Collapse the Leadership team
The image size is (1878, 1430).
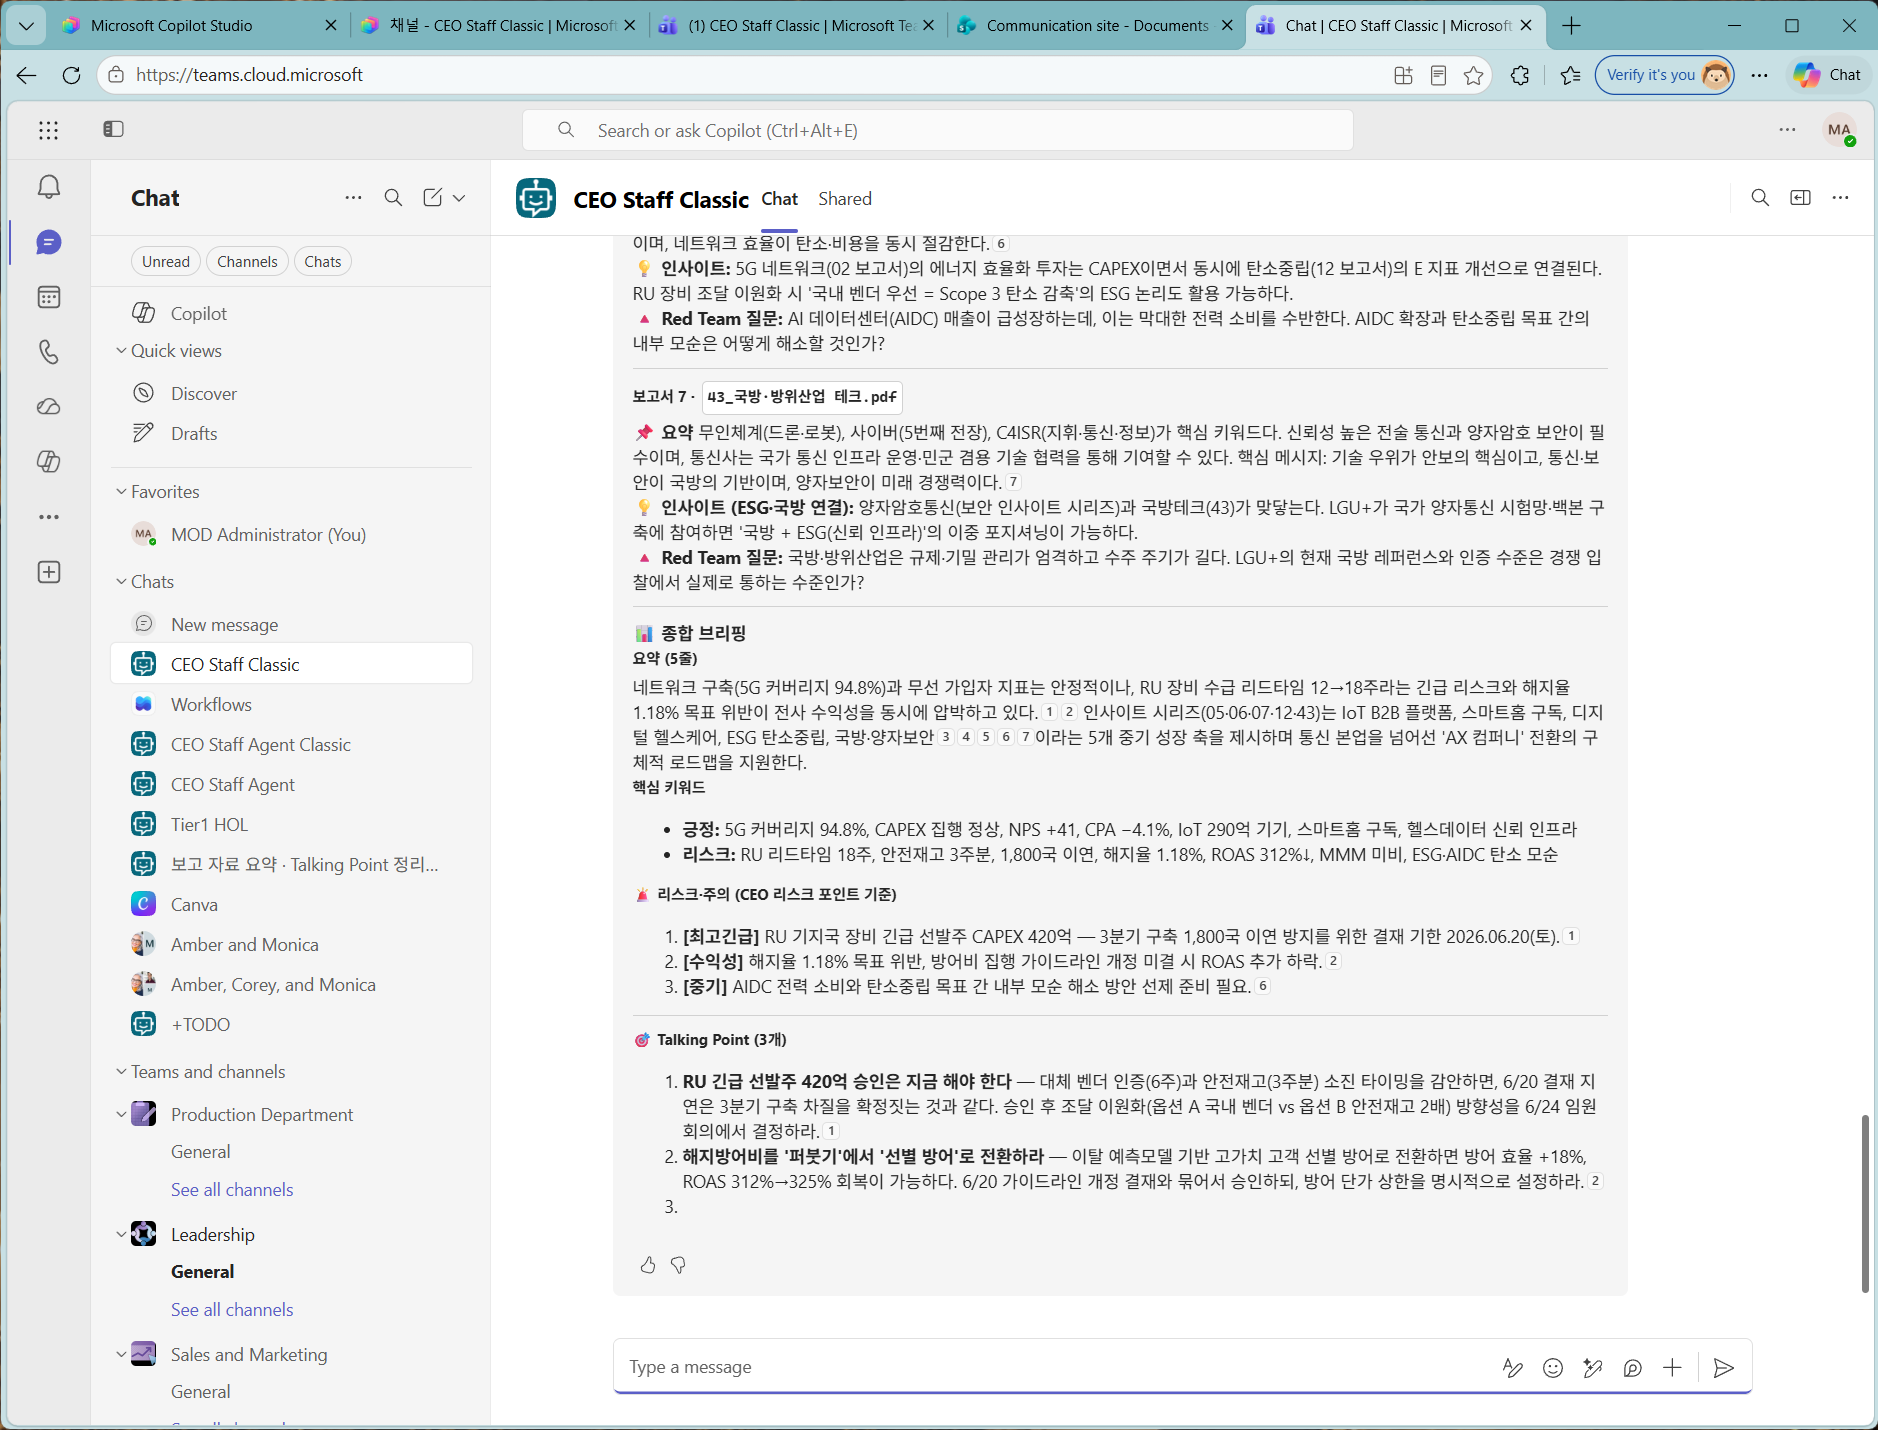[x=121, y=1234]
